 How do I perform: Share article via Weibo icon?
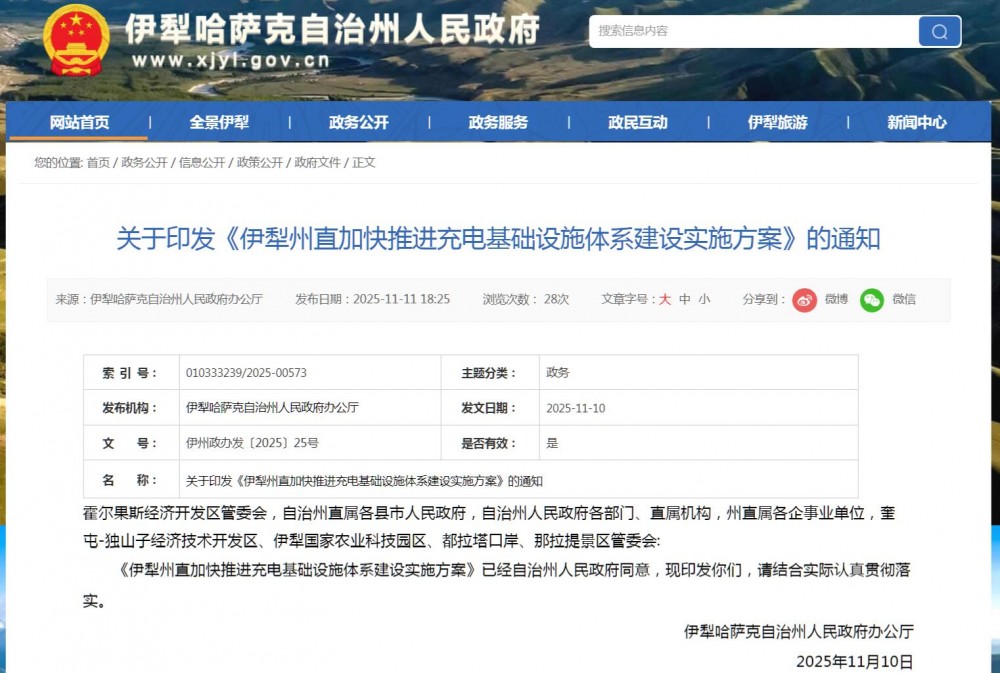805,299
